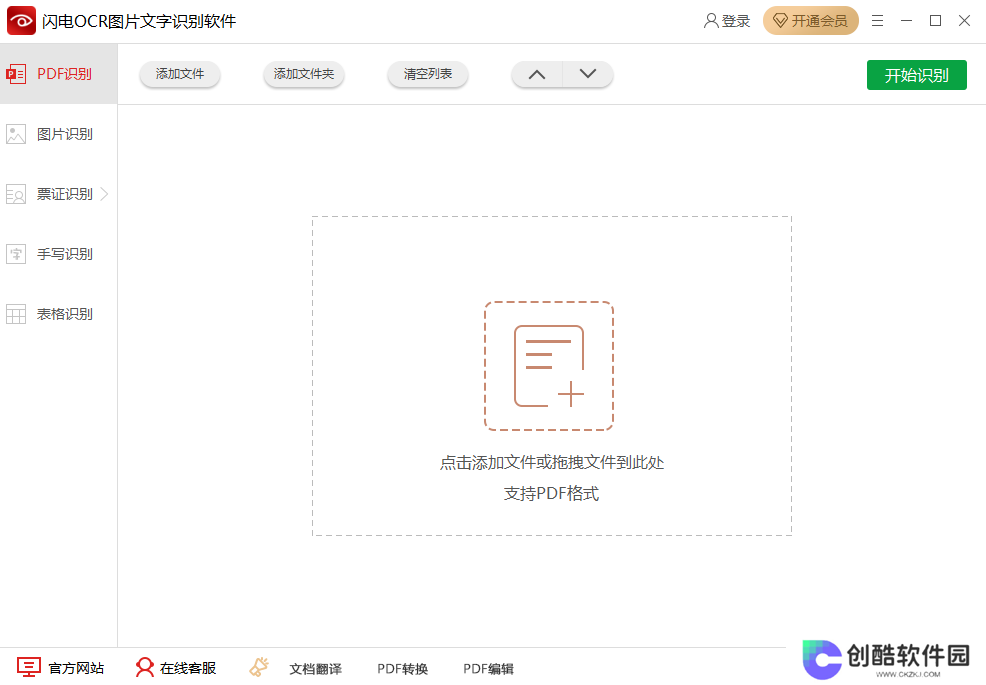Click the 登录 login text

(x=736, y=21)
